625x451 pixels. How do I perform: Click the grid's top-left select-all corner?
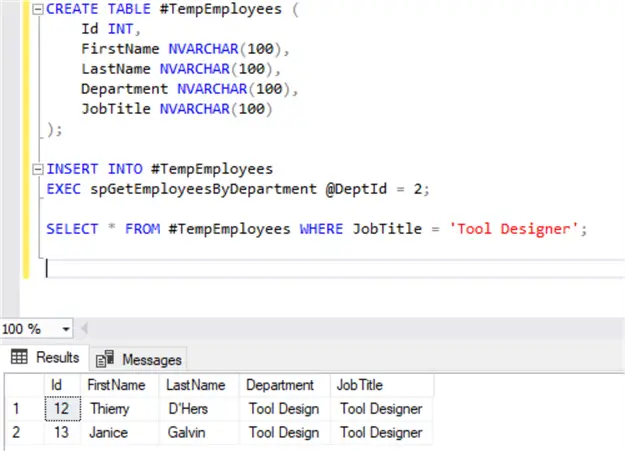point(20,384)
